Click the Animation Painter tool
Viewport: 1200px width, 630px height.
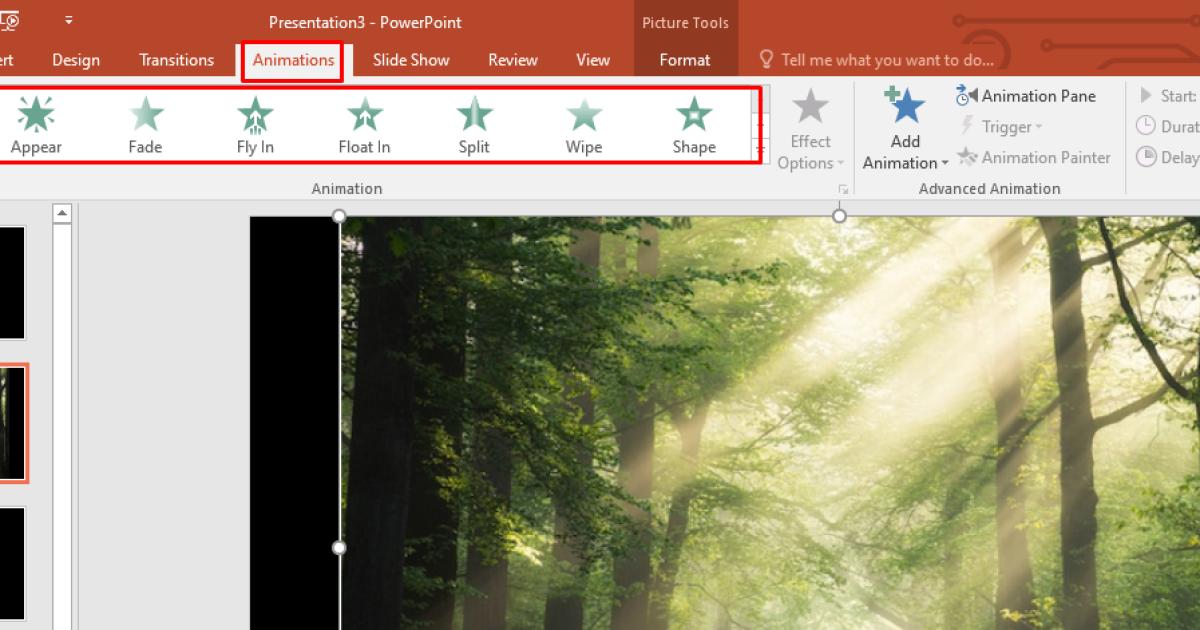point(1034,157)
